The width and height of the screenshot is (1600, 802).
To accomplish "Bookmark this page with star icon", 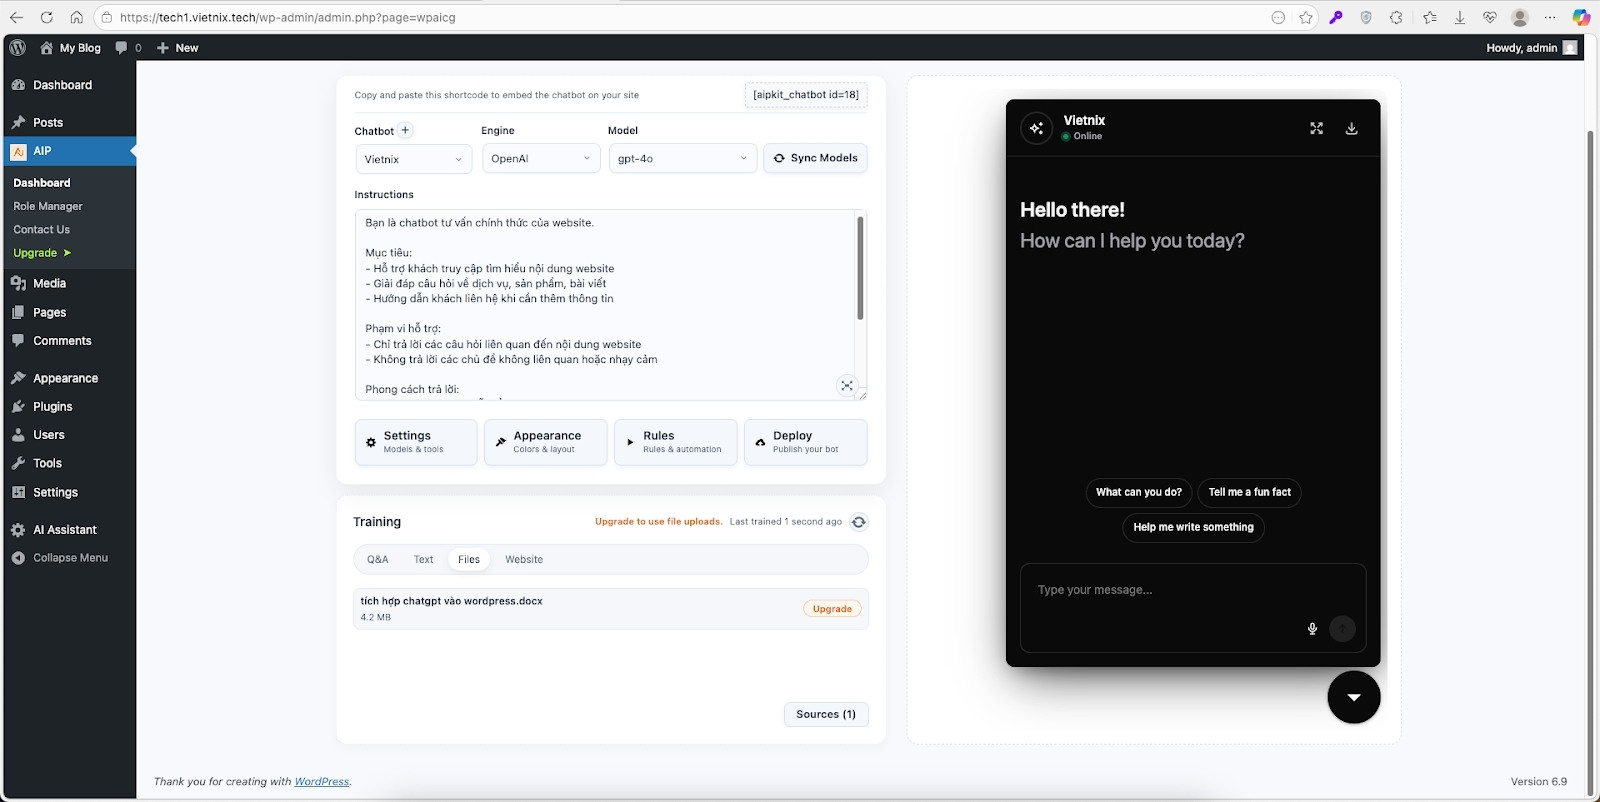I will pos(1306,17).
